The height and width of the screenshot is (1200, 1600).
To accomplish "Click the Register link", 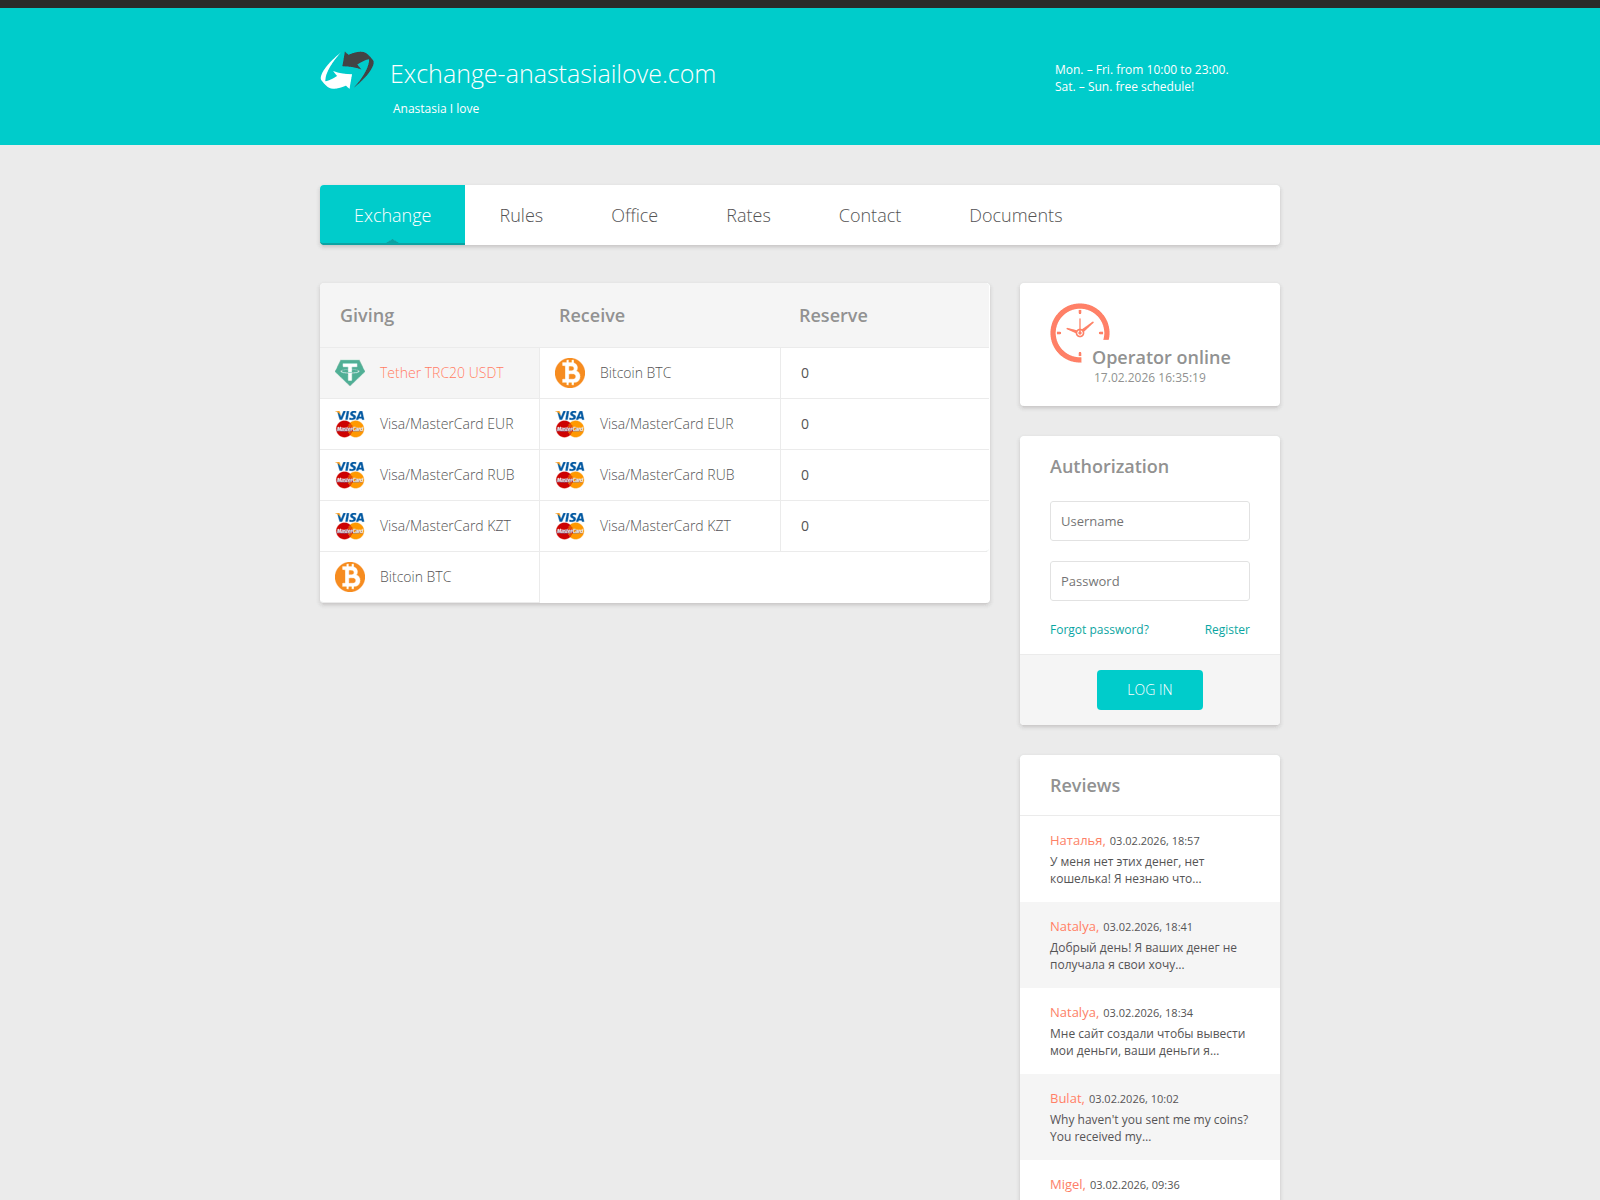I will [1227, 629].
